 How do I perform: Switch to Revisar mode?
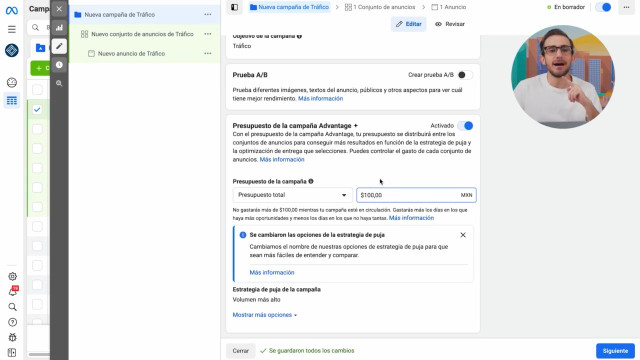pyautogui.click(x=450, y=24)
